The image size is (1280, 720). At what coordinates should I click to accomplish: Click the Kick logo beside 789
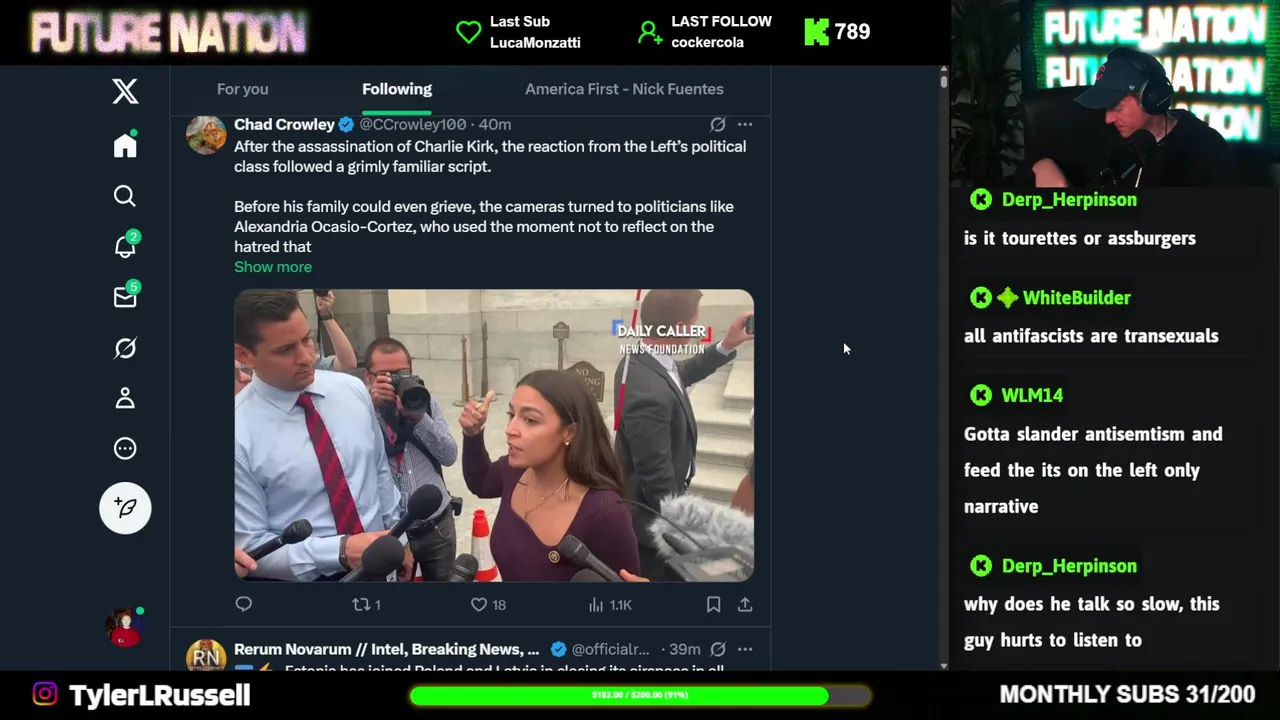click(816, 32)
